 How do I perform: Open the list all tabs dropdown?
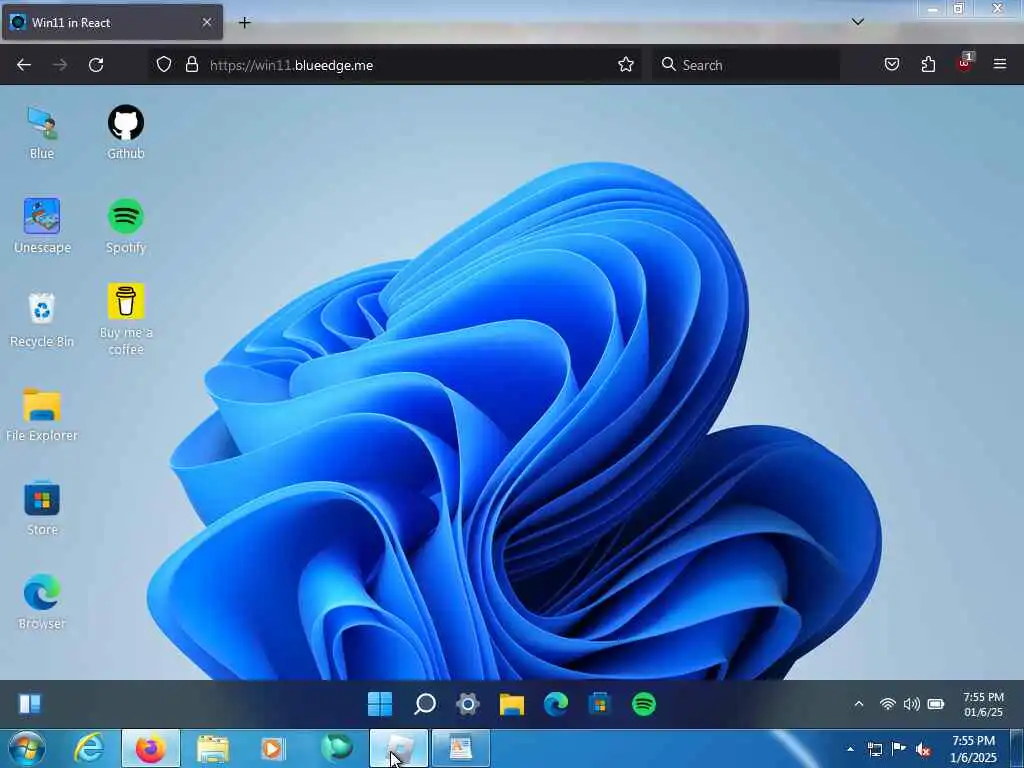click(858, 22)
